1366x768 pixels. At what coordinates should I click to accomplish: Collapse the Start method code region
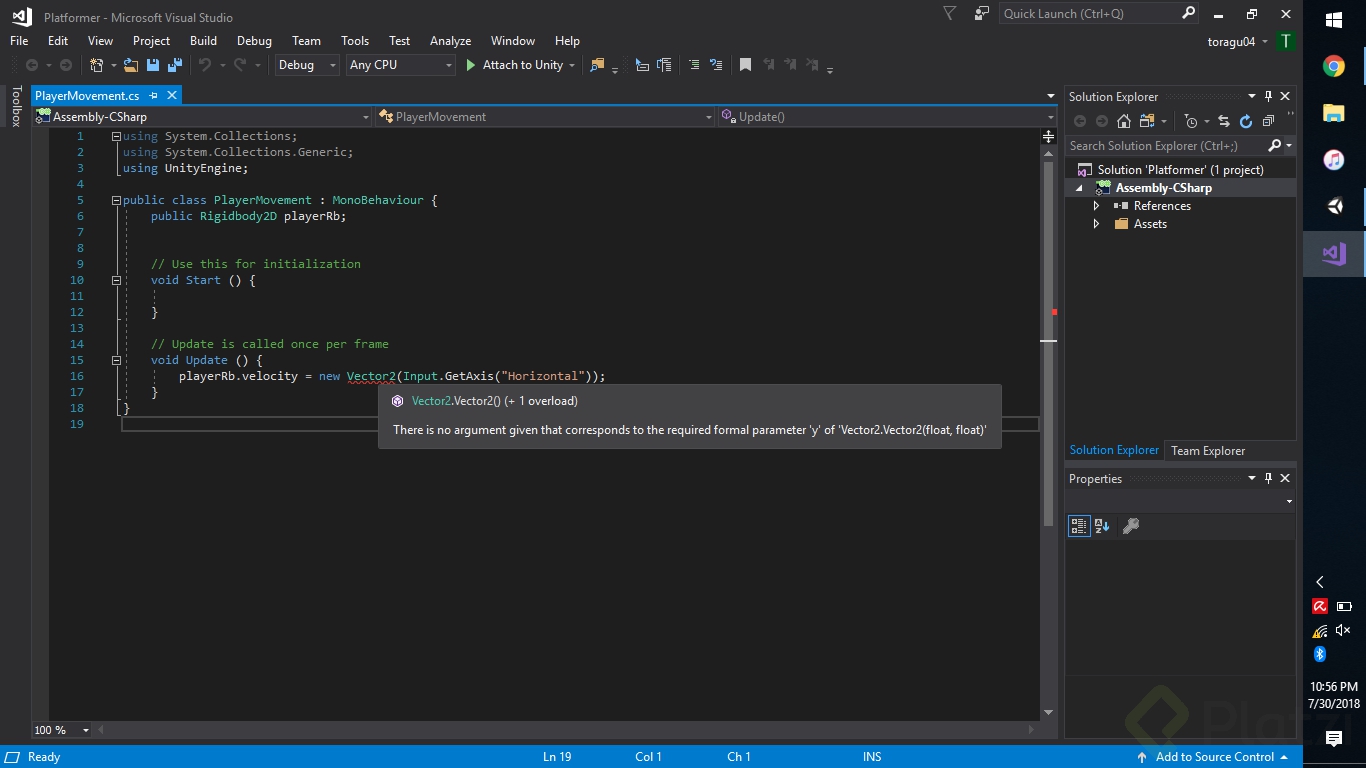(116, 280)
